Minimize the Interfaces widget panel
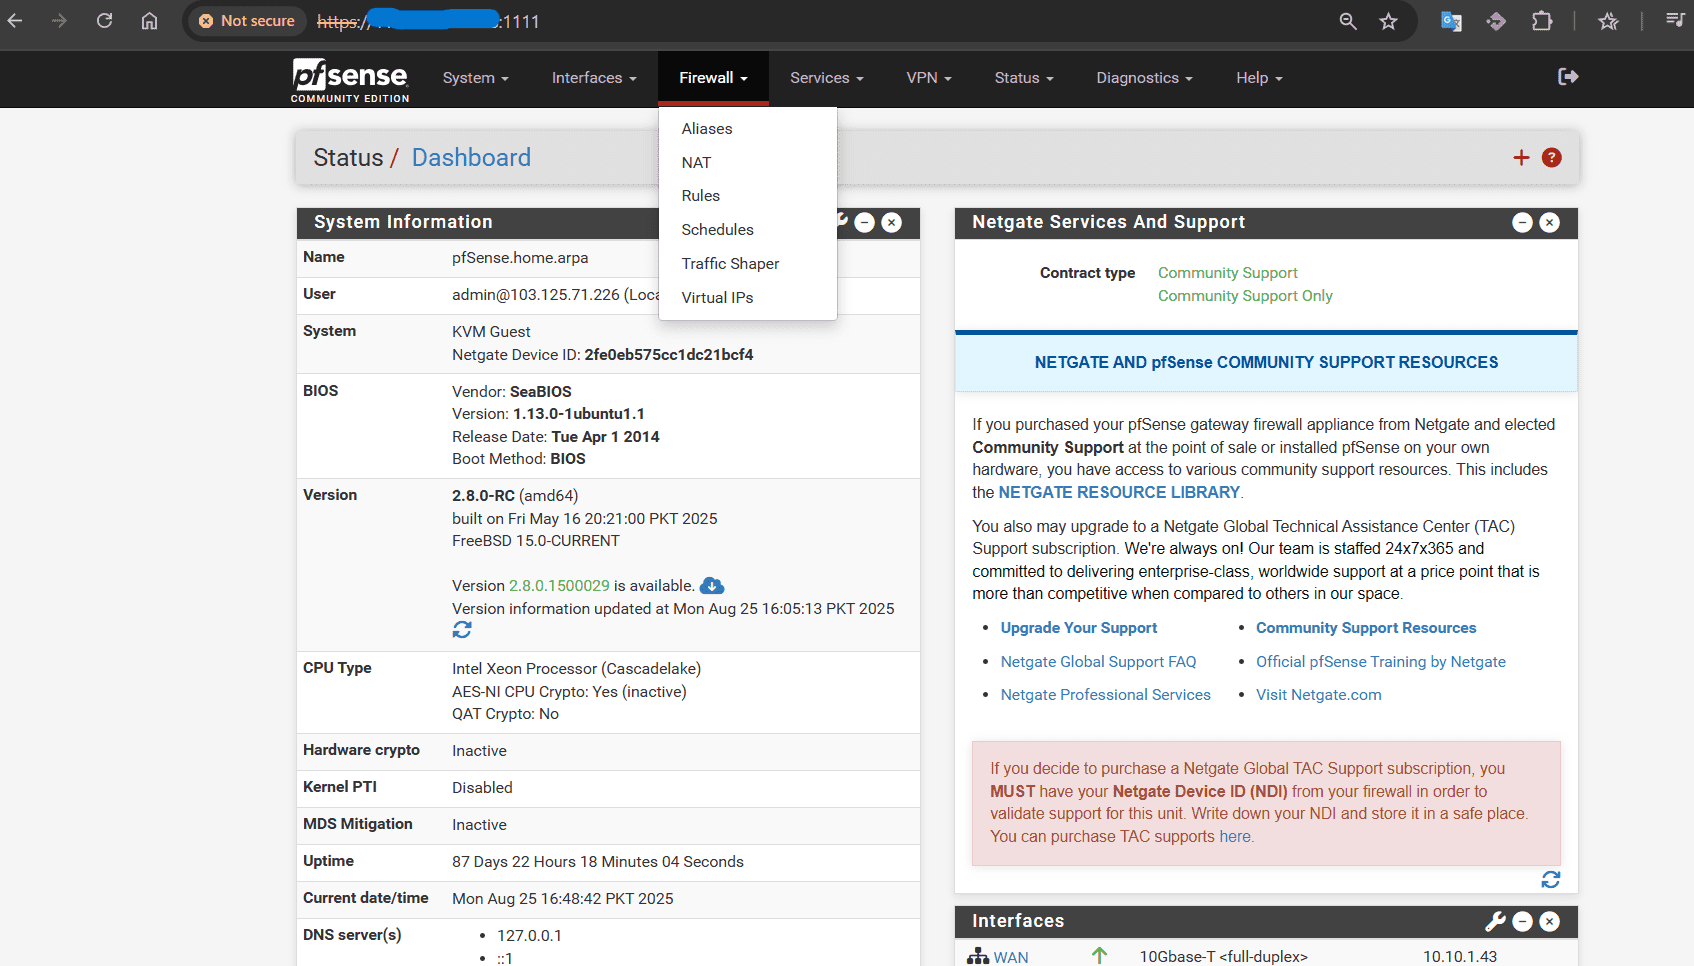Viewport: 1694px width, 966px height. coord(1522,921)
